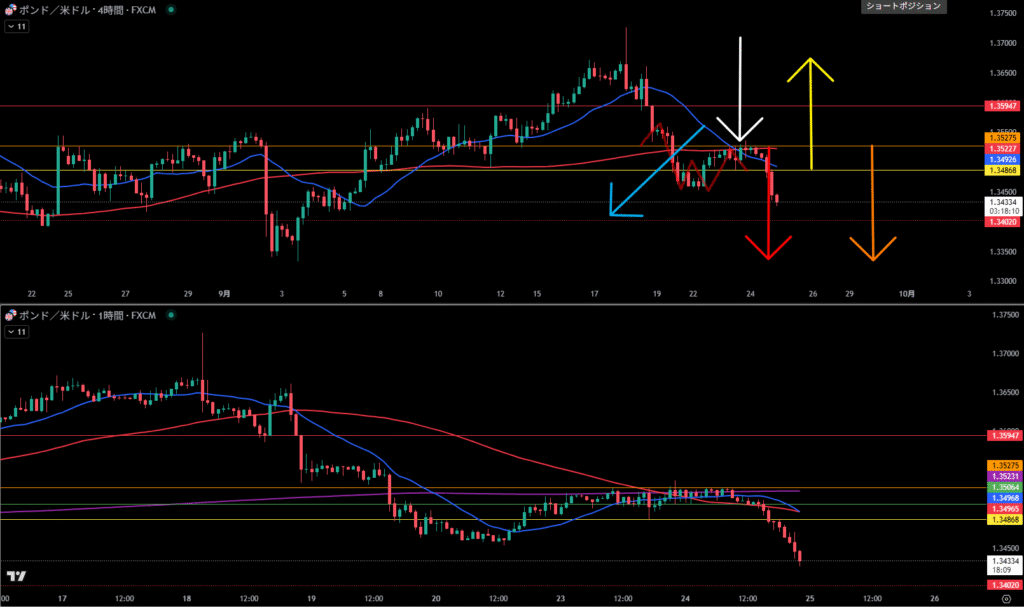Click the 9月 marker on top time axis
The height and width of the screenshot is (607, 1024).
pos(224,294)
